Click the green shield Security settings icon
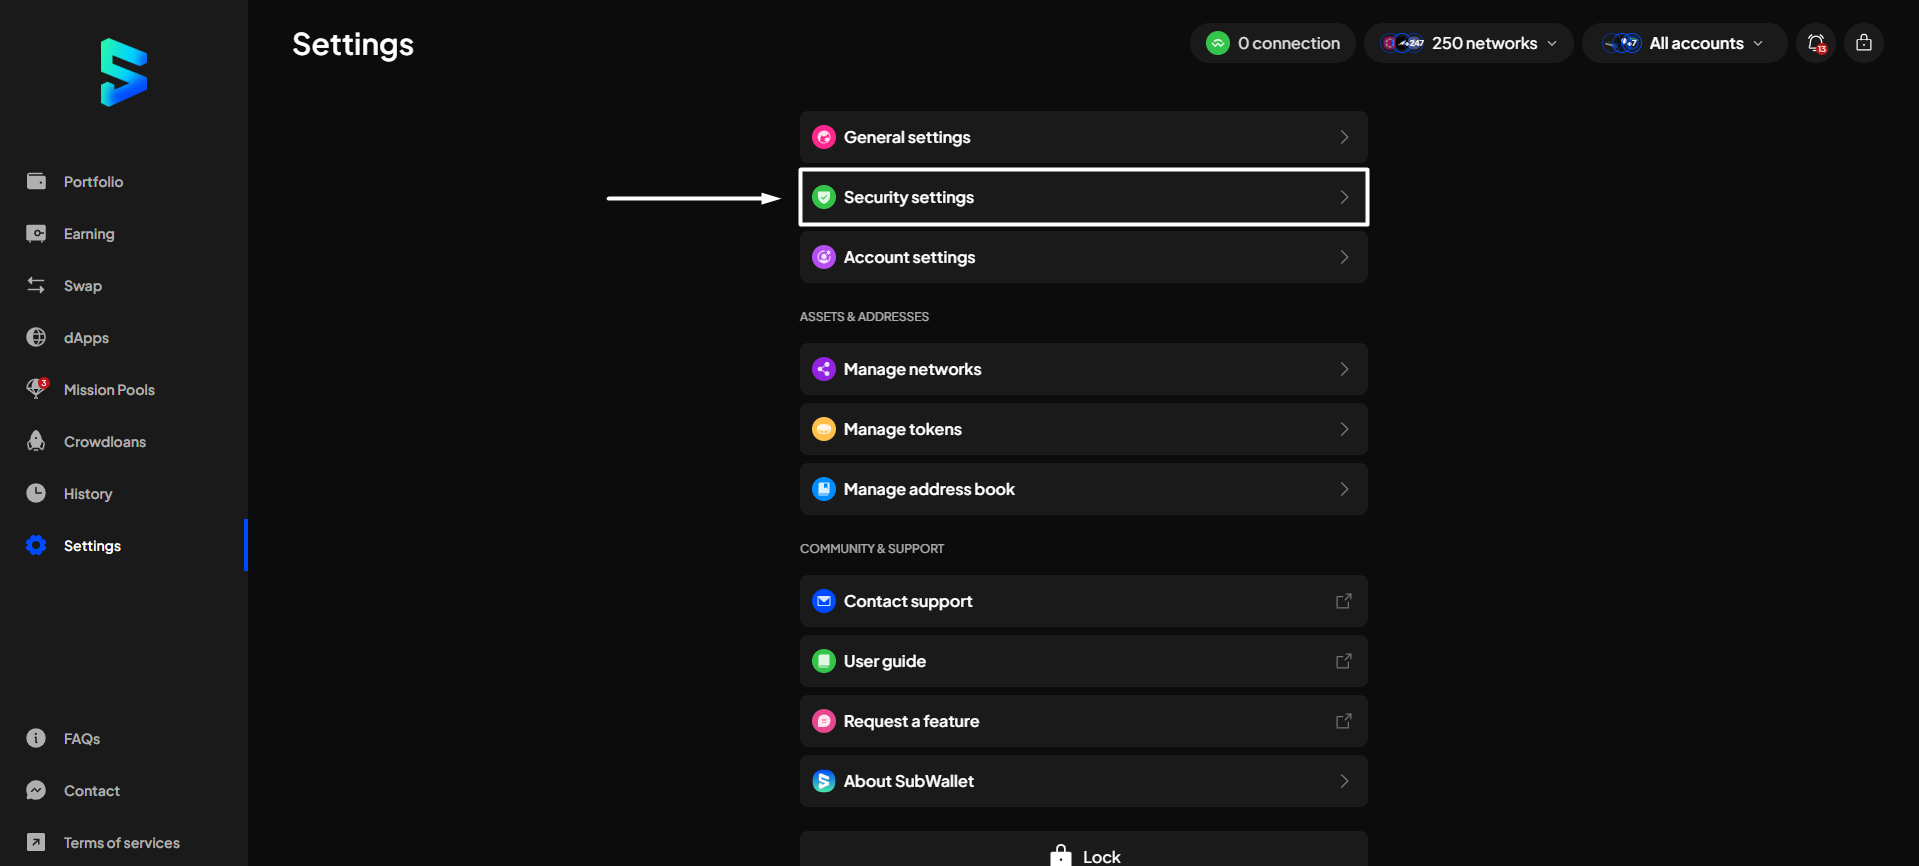Viewport: 1919px width, 866px height. click(x=824, y=197)
